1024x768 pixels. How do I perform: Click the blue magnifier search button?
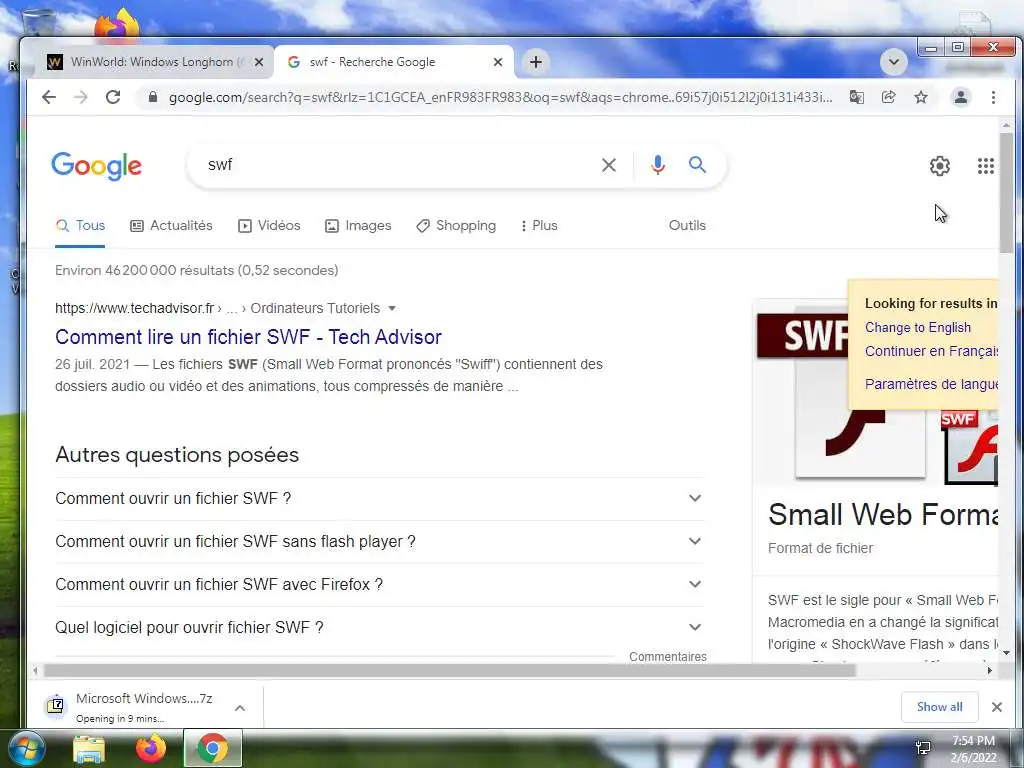pos(697,165)
